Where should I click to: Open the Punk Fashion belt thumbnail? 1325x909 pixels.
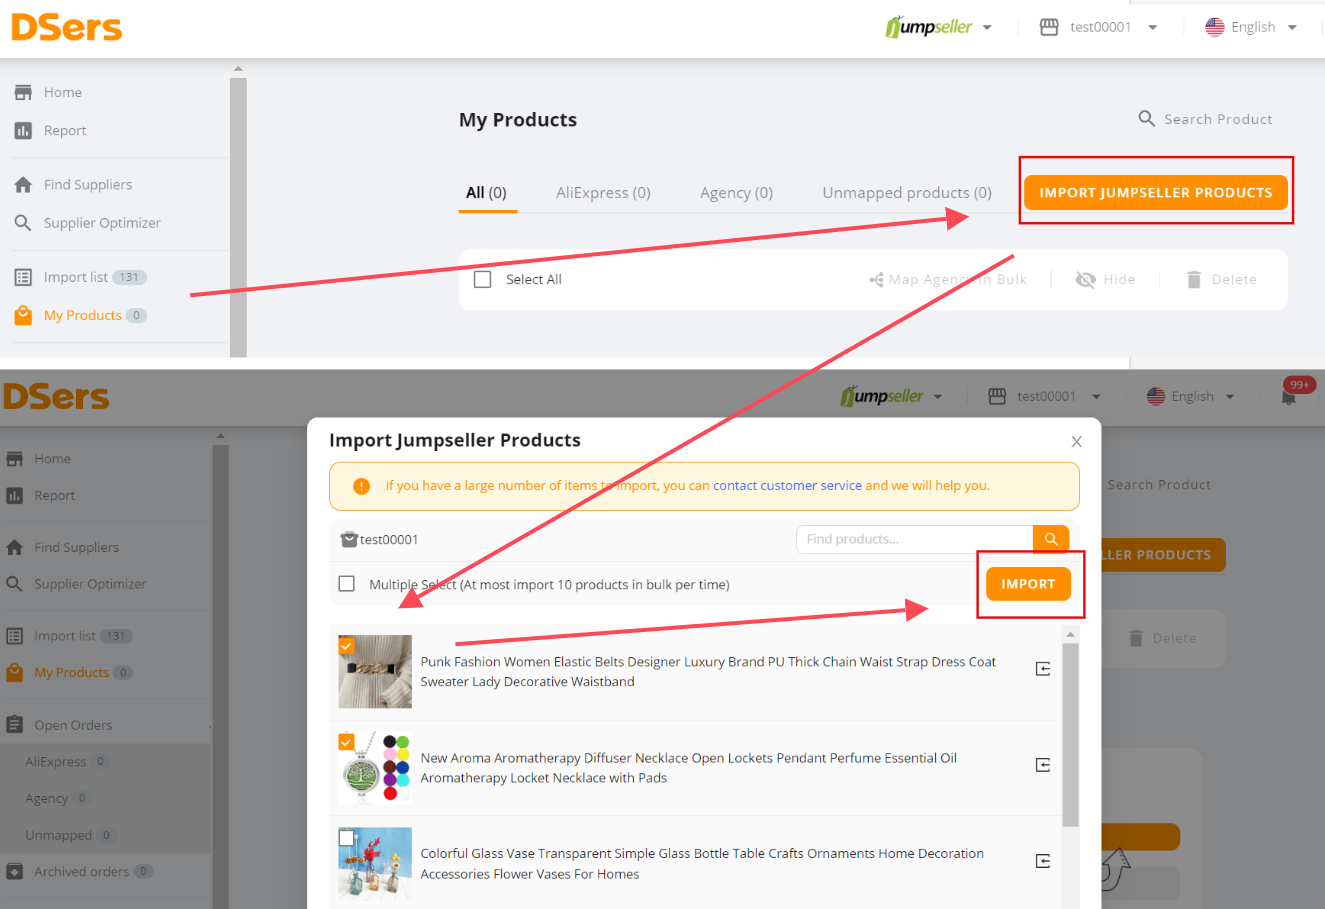pyautogui.click(x=375, y=672)
